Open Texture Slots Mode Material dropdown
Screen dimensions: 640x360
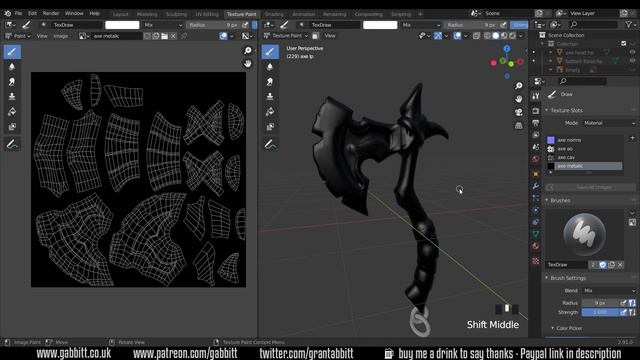(x=609, y=123)
